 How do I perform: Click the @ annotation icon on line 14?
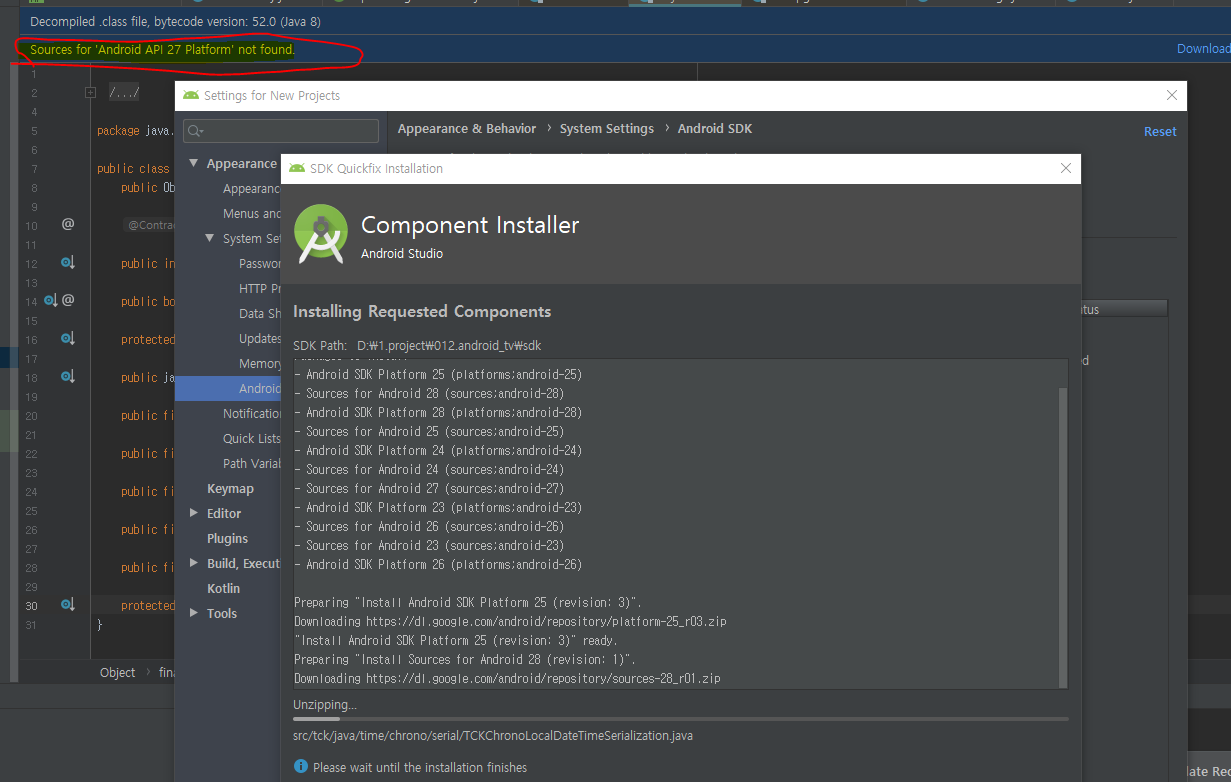(68, 299)
